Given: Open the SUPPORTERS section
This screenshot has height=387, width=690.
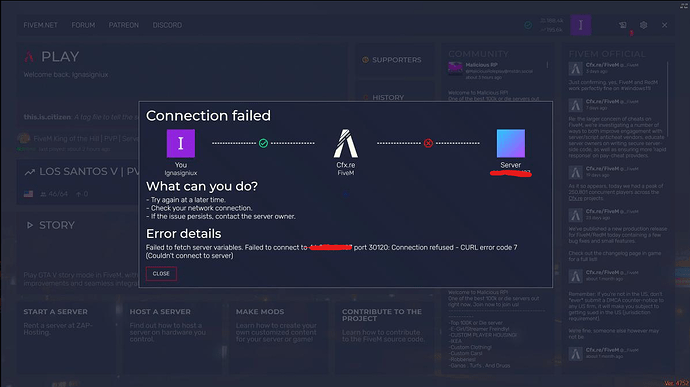Looking at the screenshot, I should click(395, 60).
